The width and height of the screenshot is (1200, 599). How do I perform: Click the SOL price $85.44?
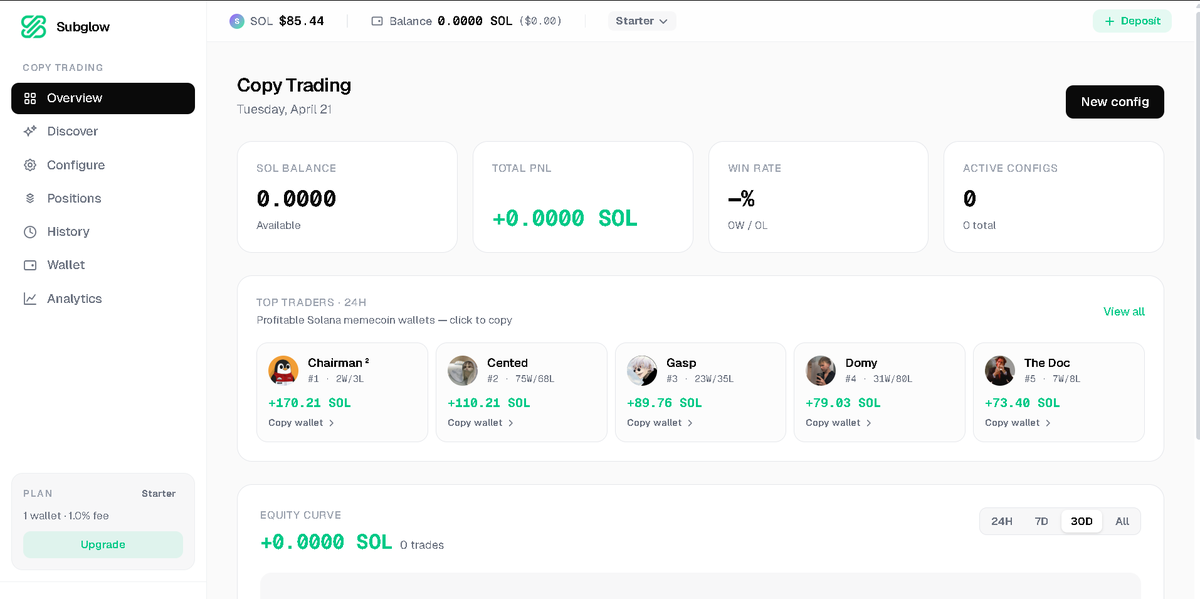pos(301,21)
